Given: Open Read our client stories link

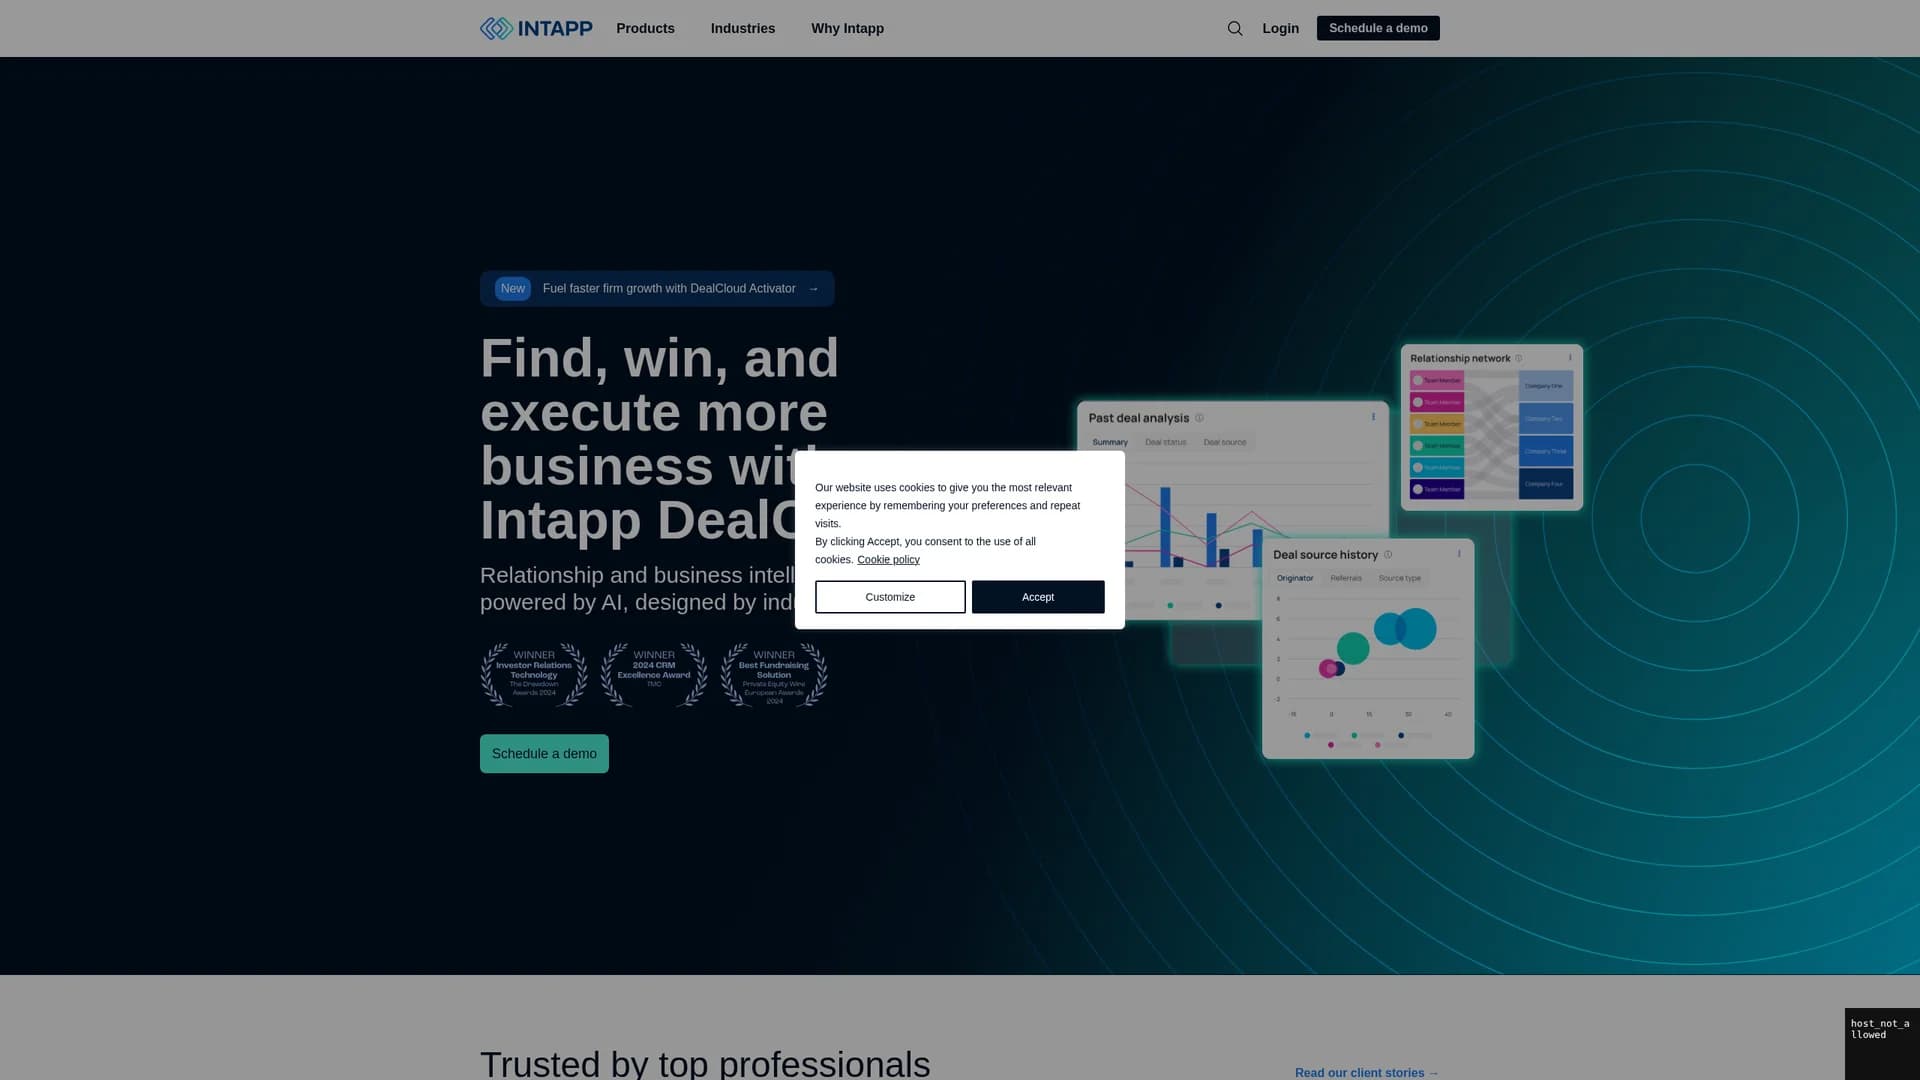Looking at the screenshot, I should point(1367,1072).
